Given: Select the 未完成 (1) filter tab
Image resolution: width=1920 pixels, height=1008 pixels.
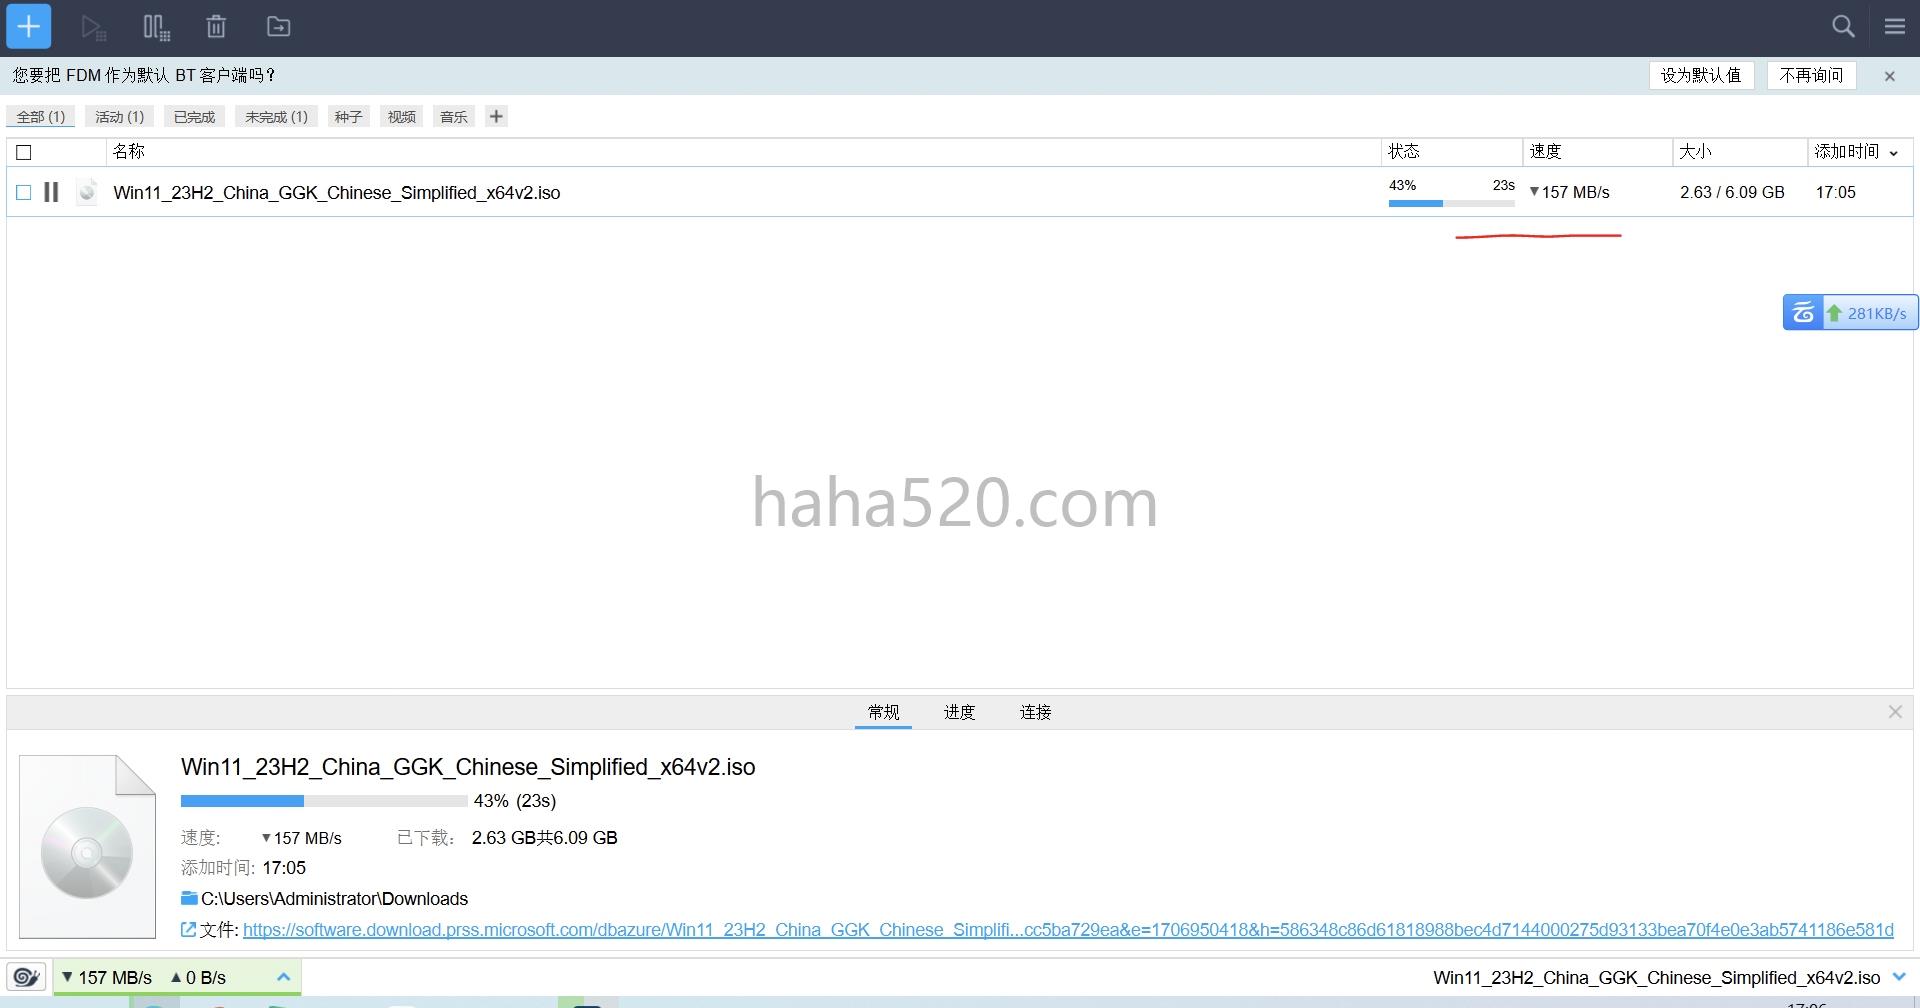Looking at the screenshot, I should point(276,117).
